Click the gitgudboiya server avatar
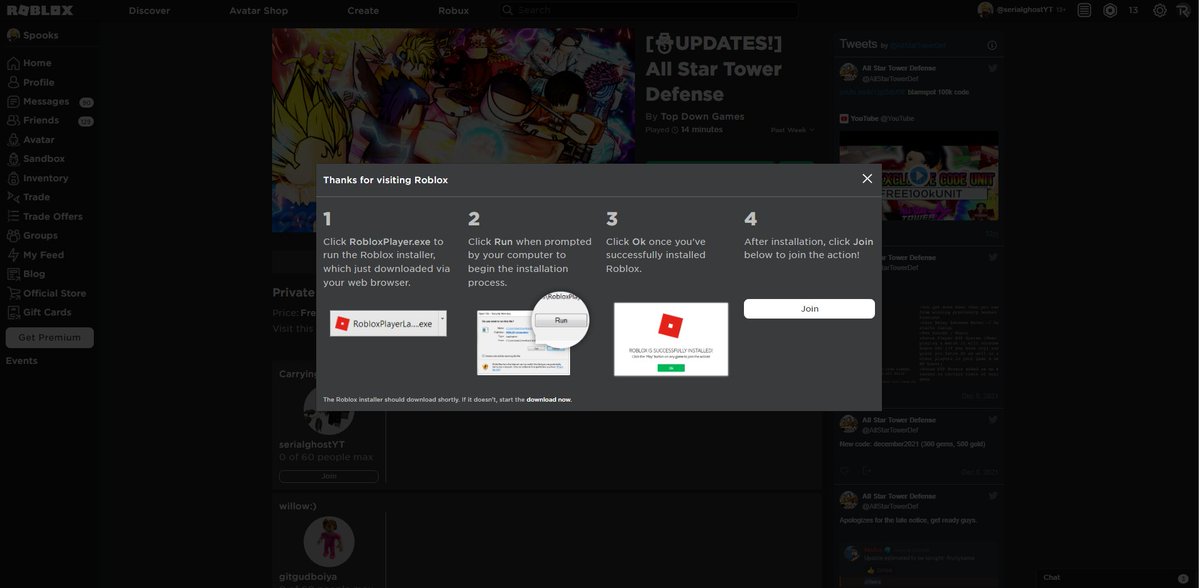 tap(329, 542)
